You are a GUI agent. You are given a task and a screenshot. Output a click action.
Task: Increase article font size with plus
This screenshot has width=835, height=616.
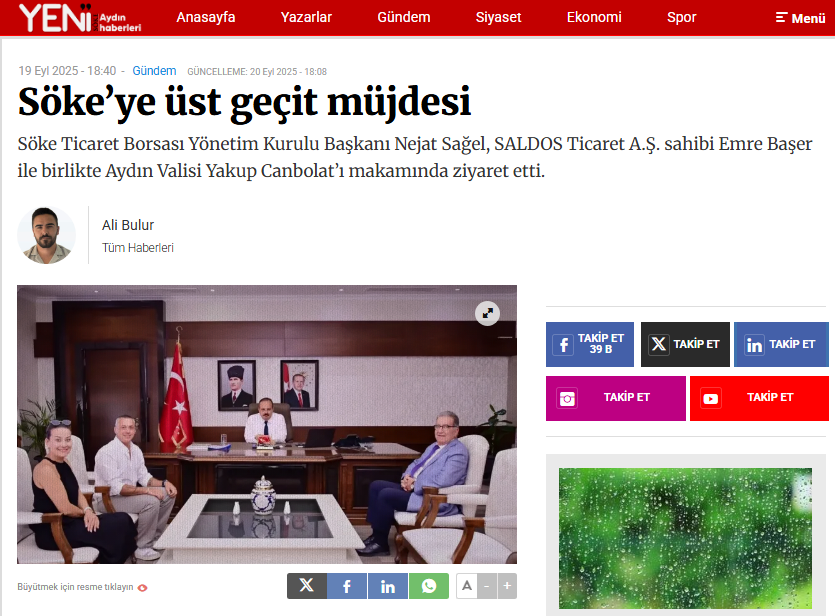tap(507, 586)
